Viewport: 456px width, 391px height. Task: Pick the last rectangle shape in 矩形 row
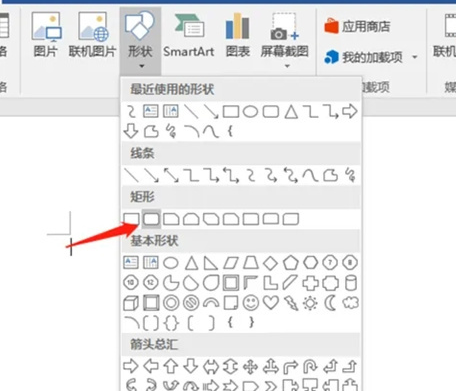(291, 219)
